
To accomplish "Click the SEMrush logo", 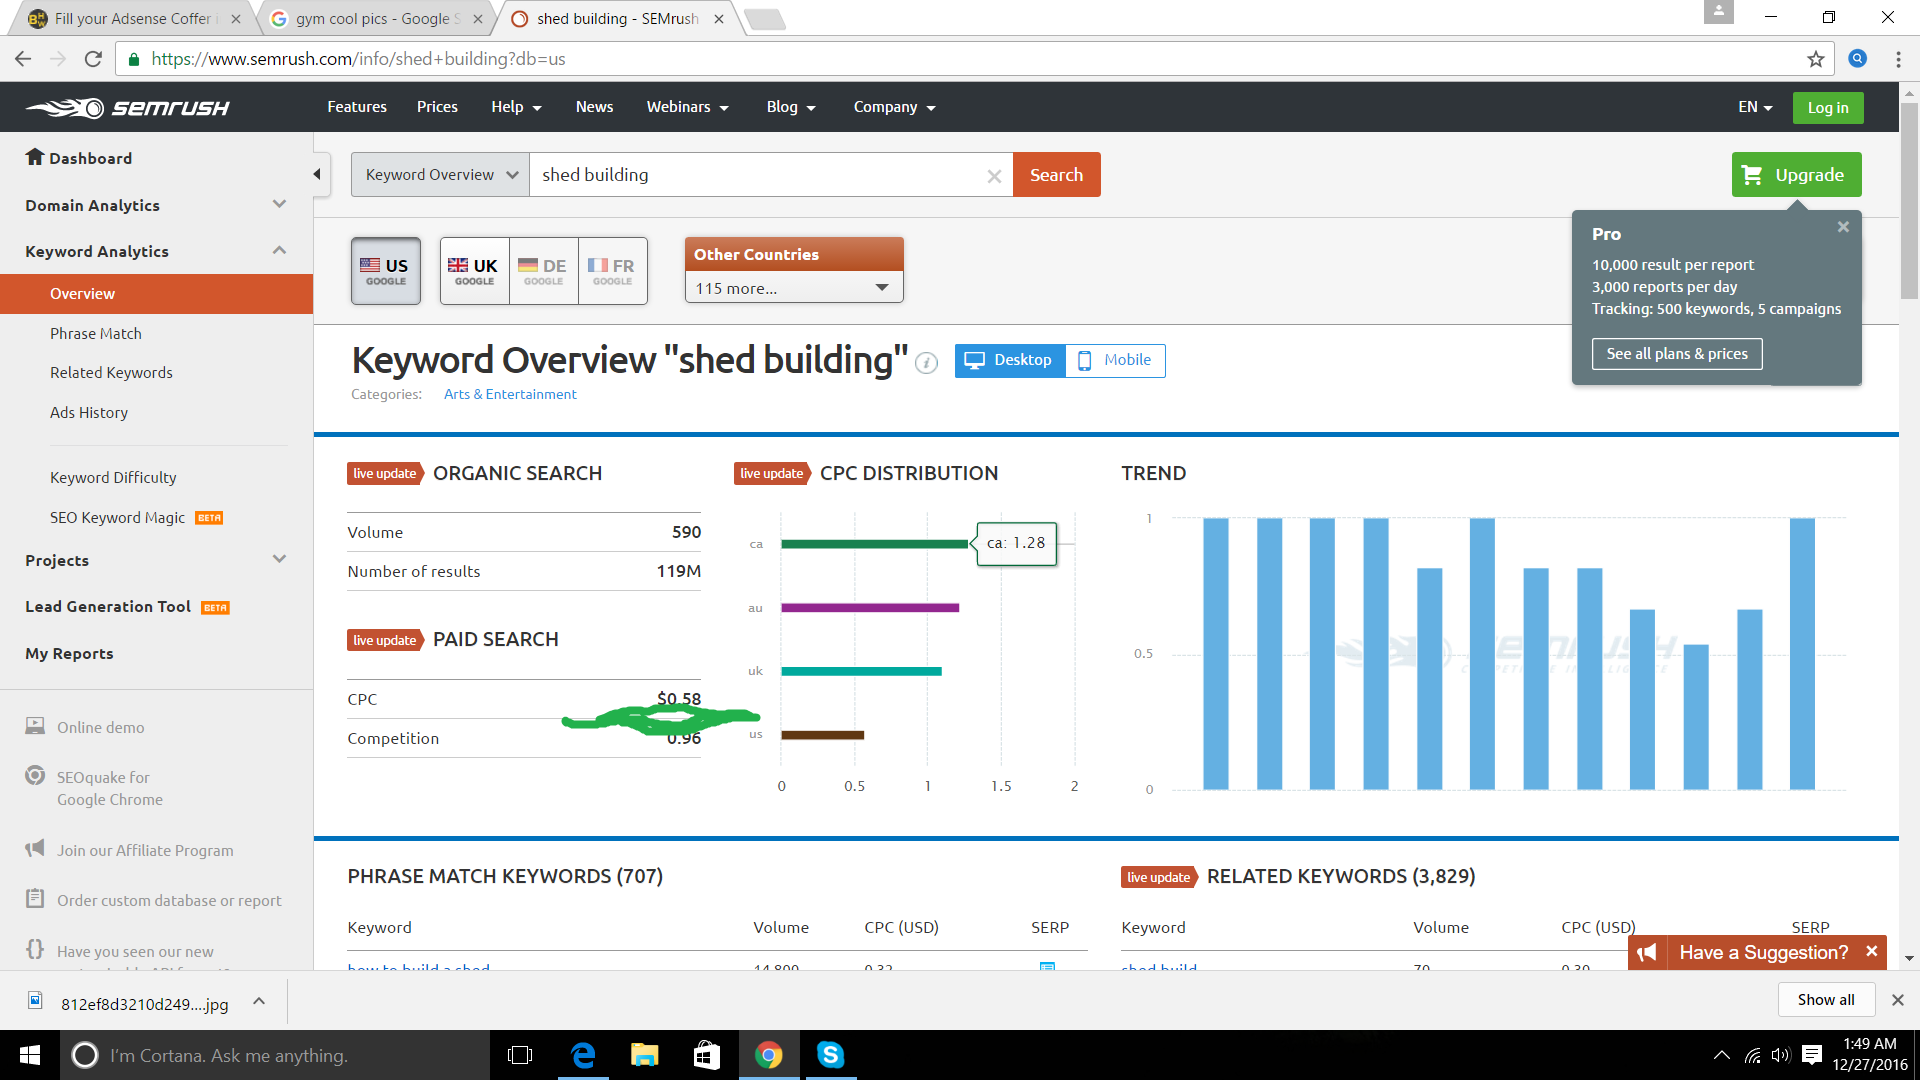I will click(127, 107).
